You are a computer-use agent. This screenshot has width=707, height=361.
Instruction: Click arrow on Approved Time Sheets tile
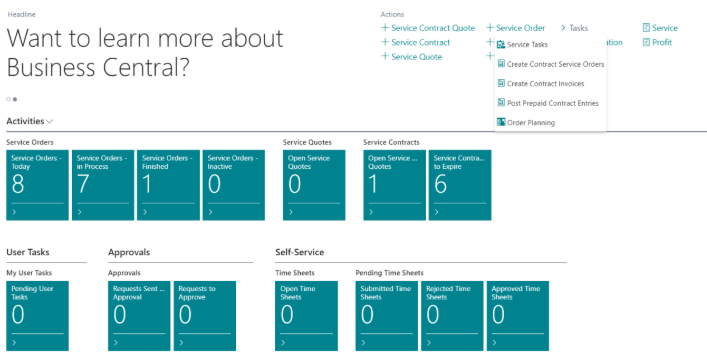pyautogui.click(x=495, y=343)
